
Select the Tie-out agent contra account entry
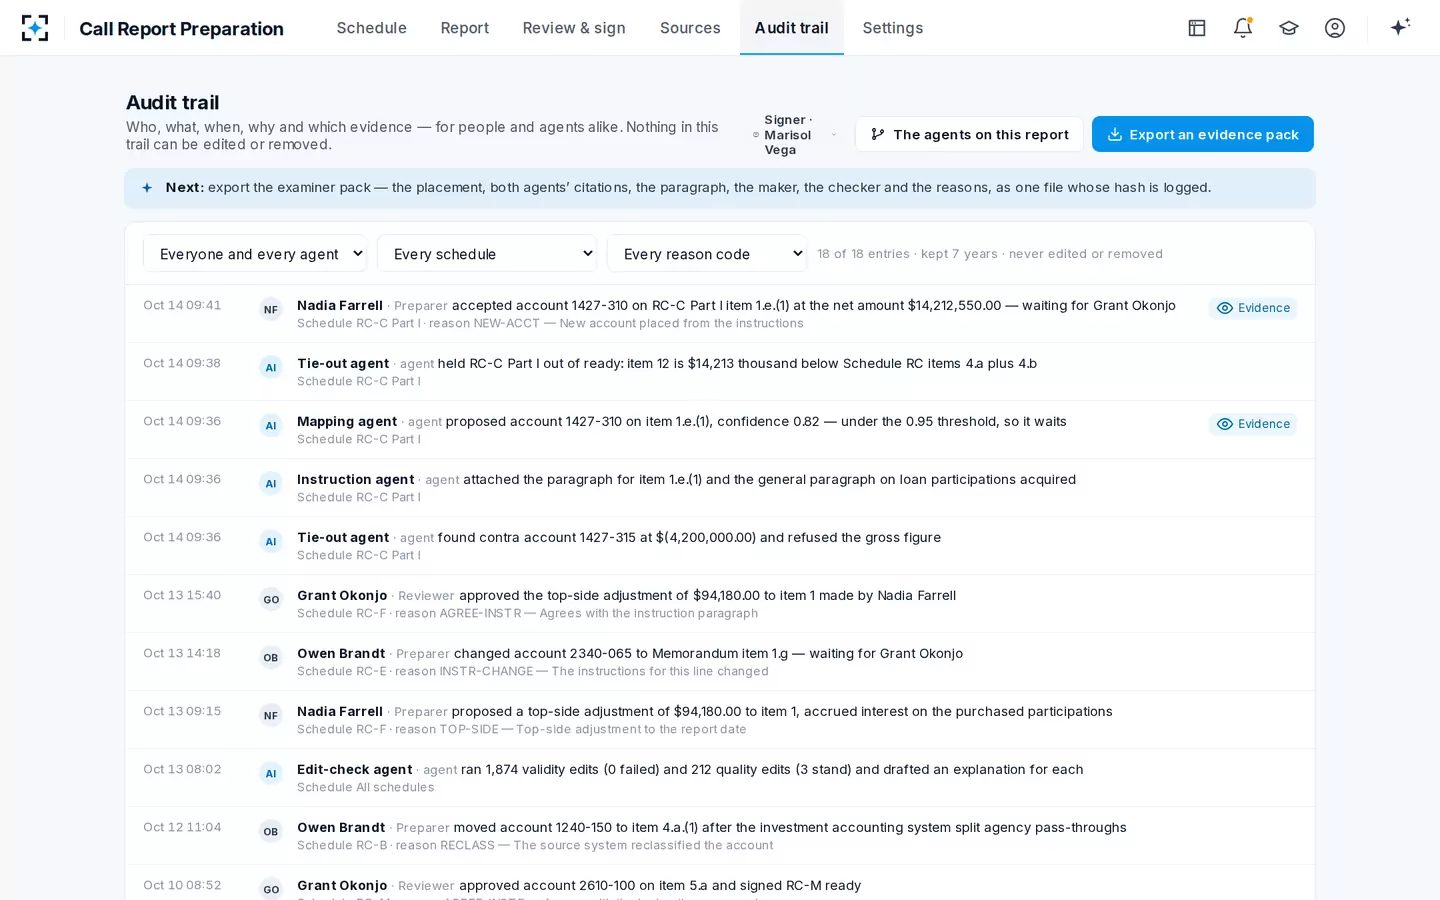(x=720, y=546)
